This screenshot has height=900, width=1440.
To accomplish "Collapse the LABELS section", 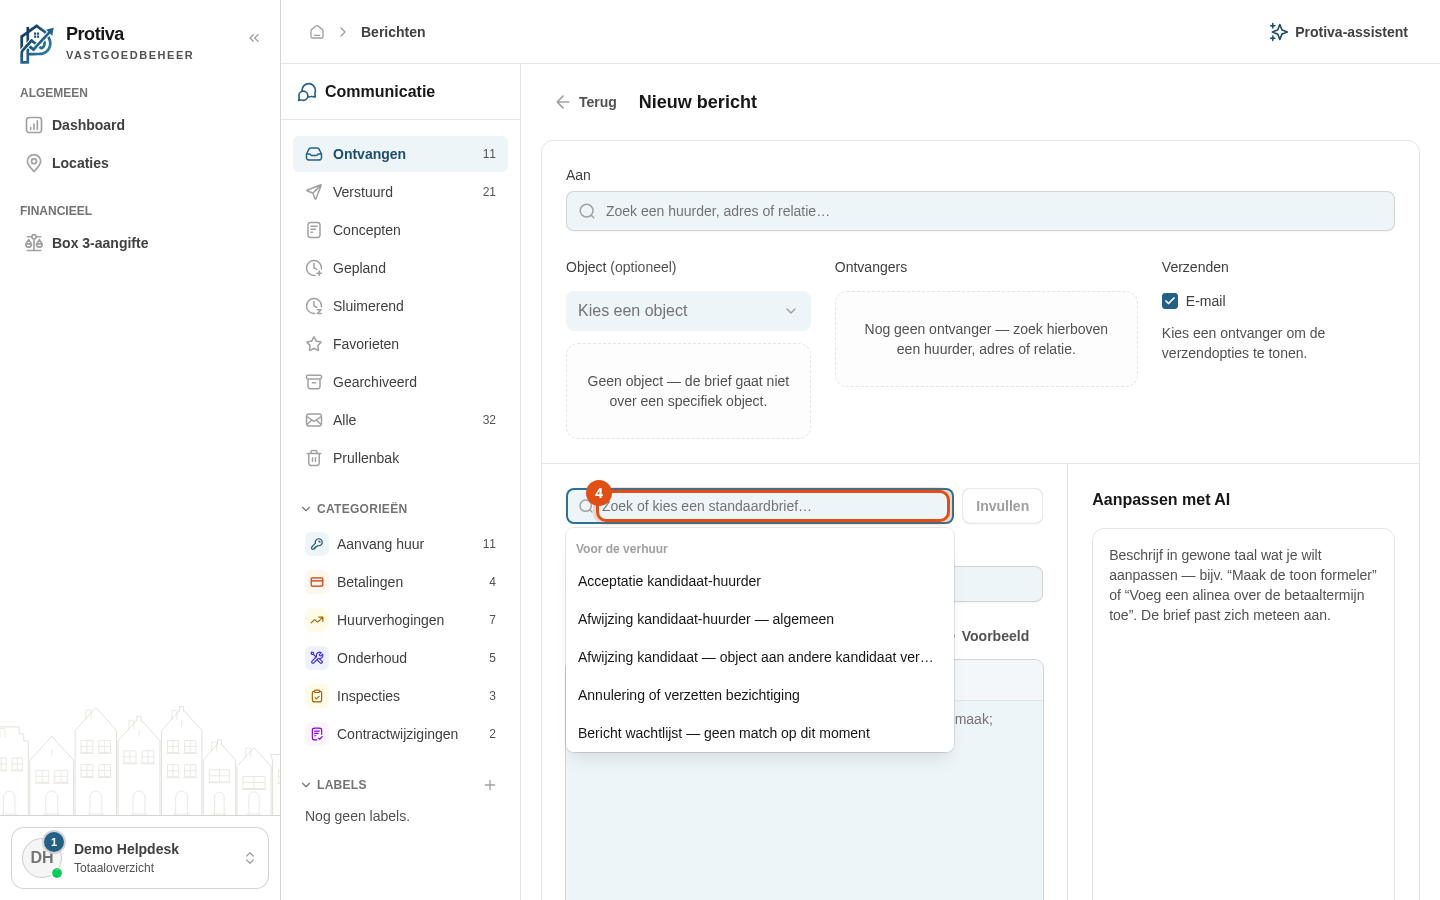I will click(334, 785).
